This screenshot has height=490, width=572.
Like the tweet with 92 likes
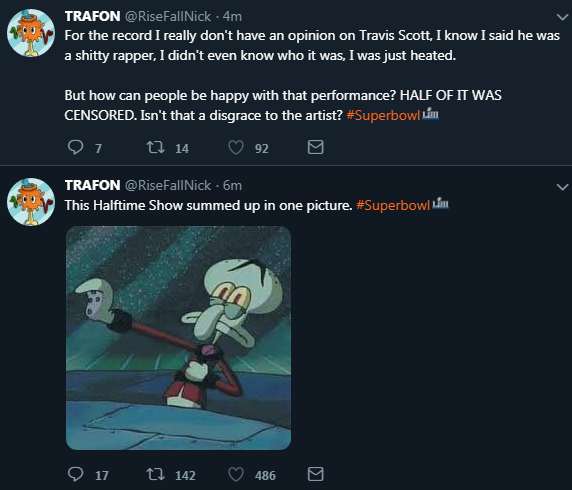[236, 147]
